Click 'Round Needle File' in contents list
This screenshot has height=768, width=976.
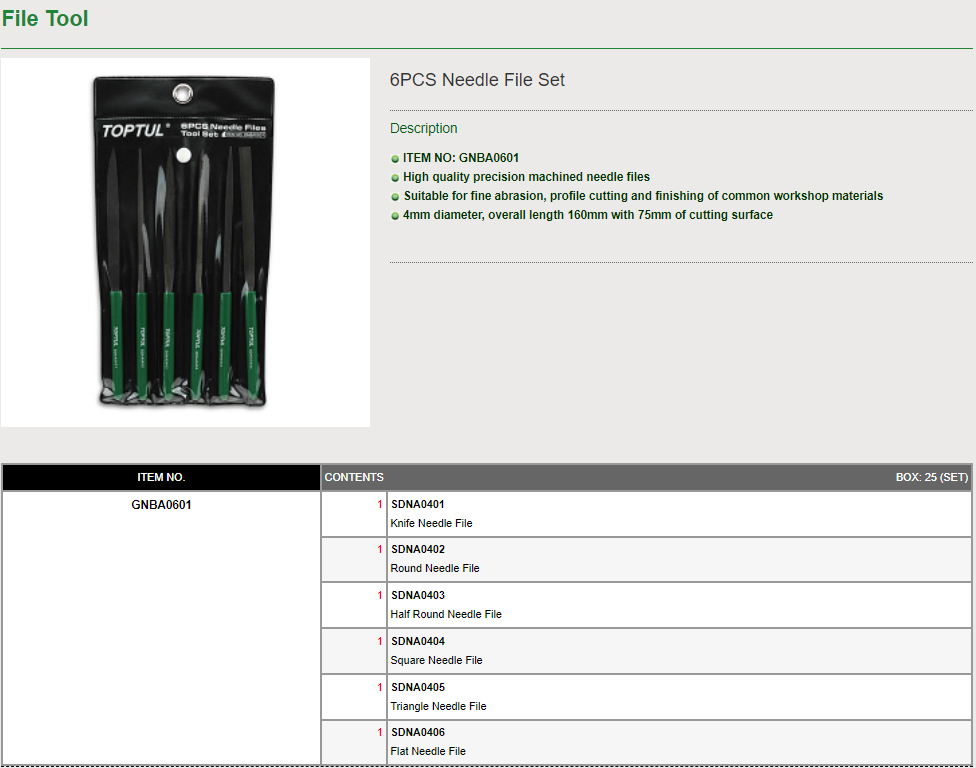click(435, 568)
